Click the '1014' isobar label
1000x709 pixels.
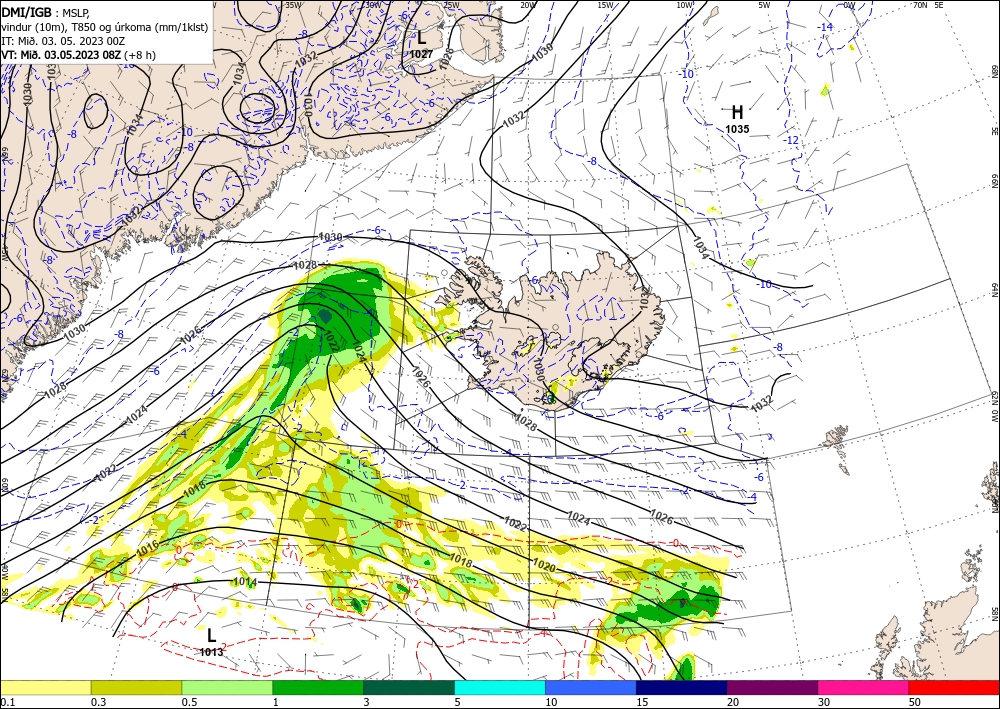245,581
